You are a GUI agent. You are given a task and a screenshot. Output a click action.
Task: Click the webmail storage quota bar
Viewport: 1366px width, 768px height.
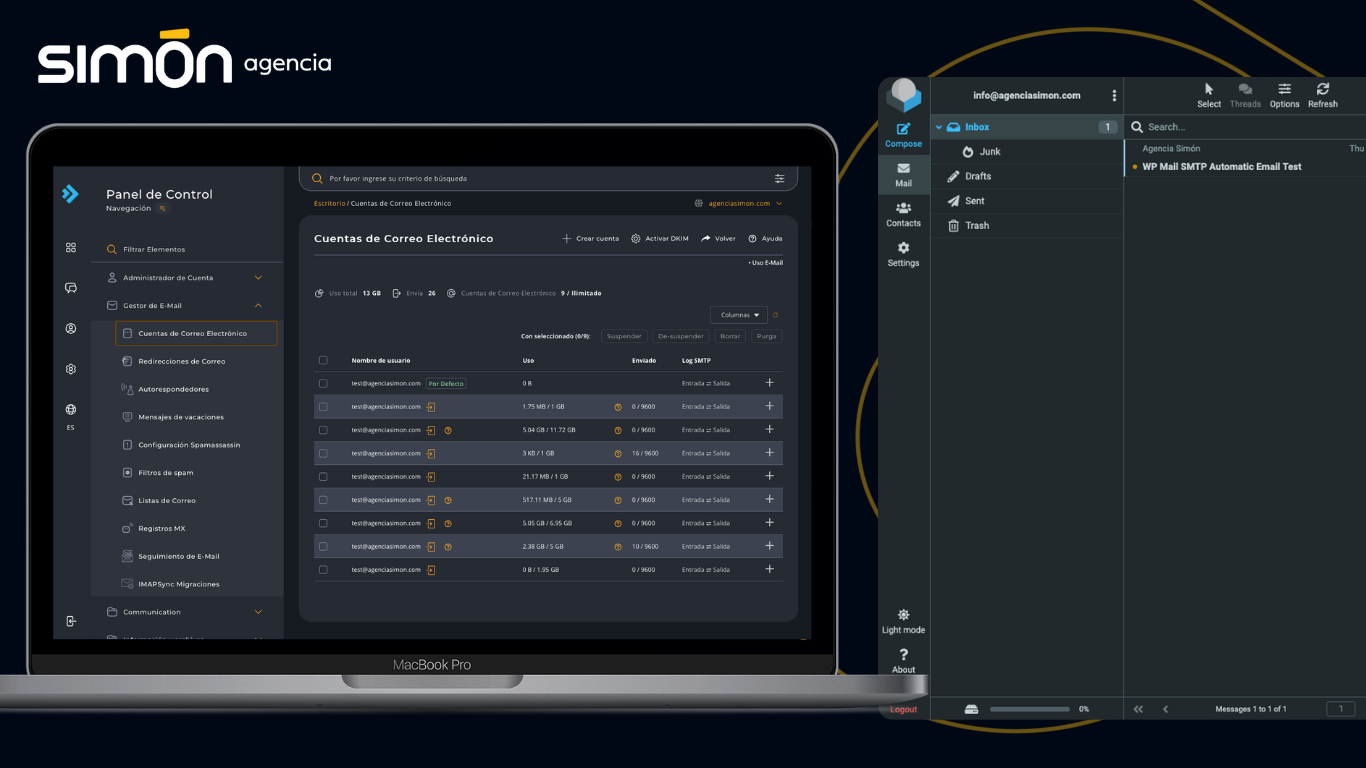coord(1030,709)
